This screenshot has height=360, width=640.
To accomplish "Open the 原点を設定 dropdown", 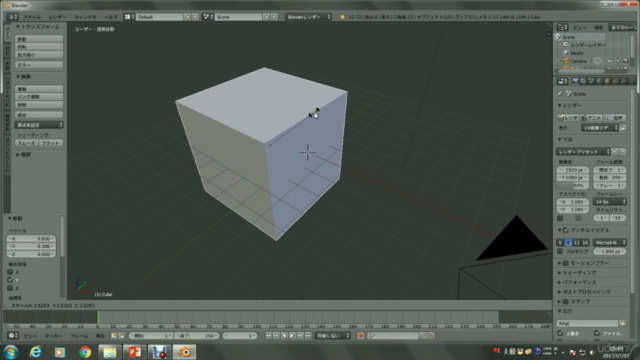I will coord(39,125).
